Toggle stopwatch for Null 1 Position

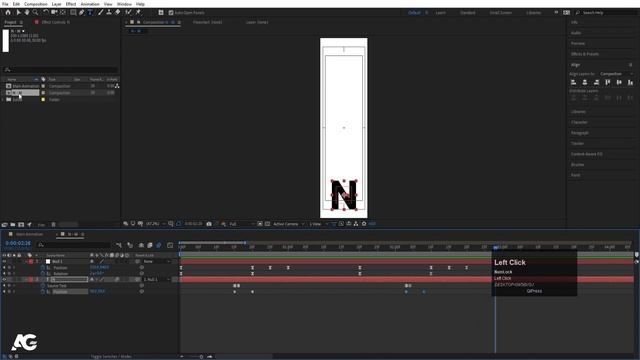pyautogui.click(x=43, y=268)
